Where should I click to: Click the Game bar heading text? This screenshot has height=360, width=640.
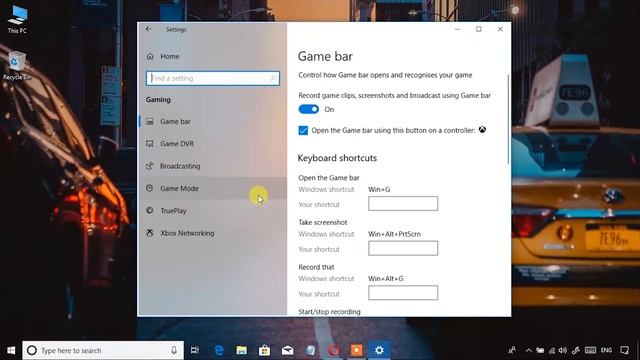coord(325,56)
